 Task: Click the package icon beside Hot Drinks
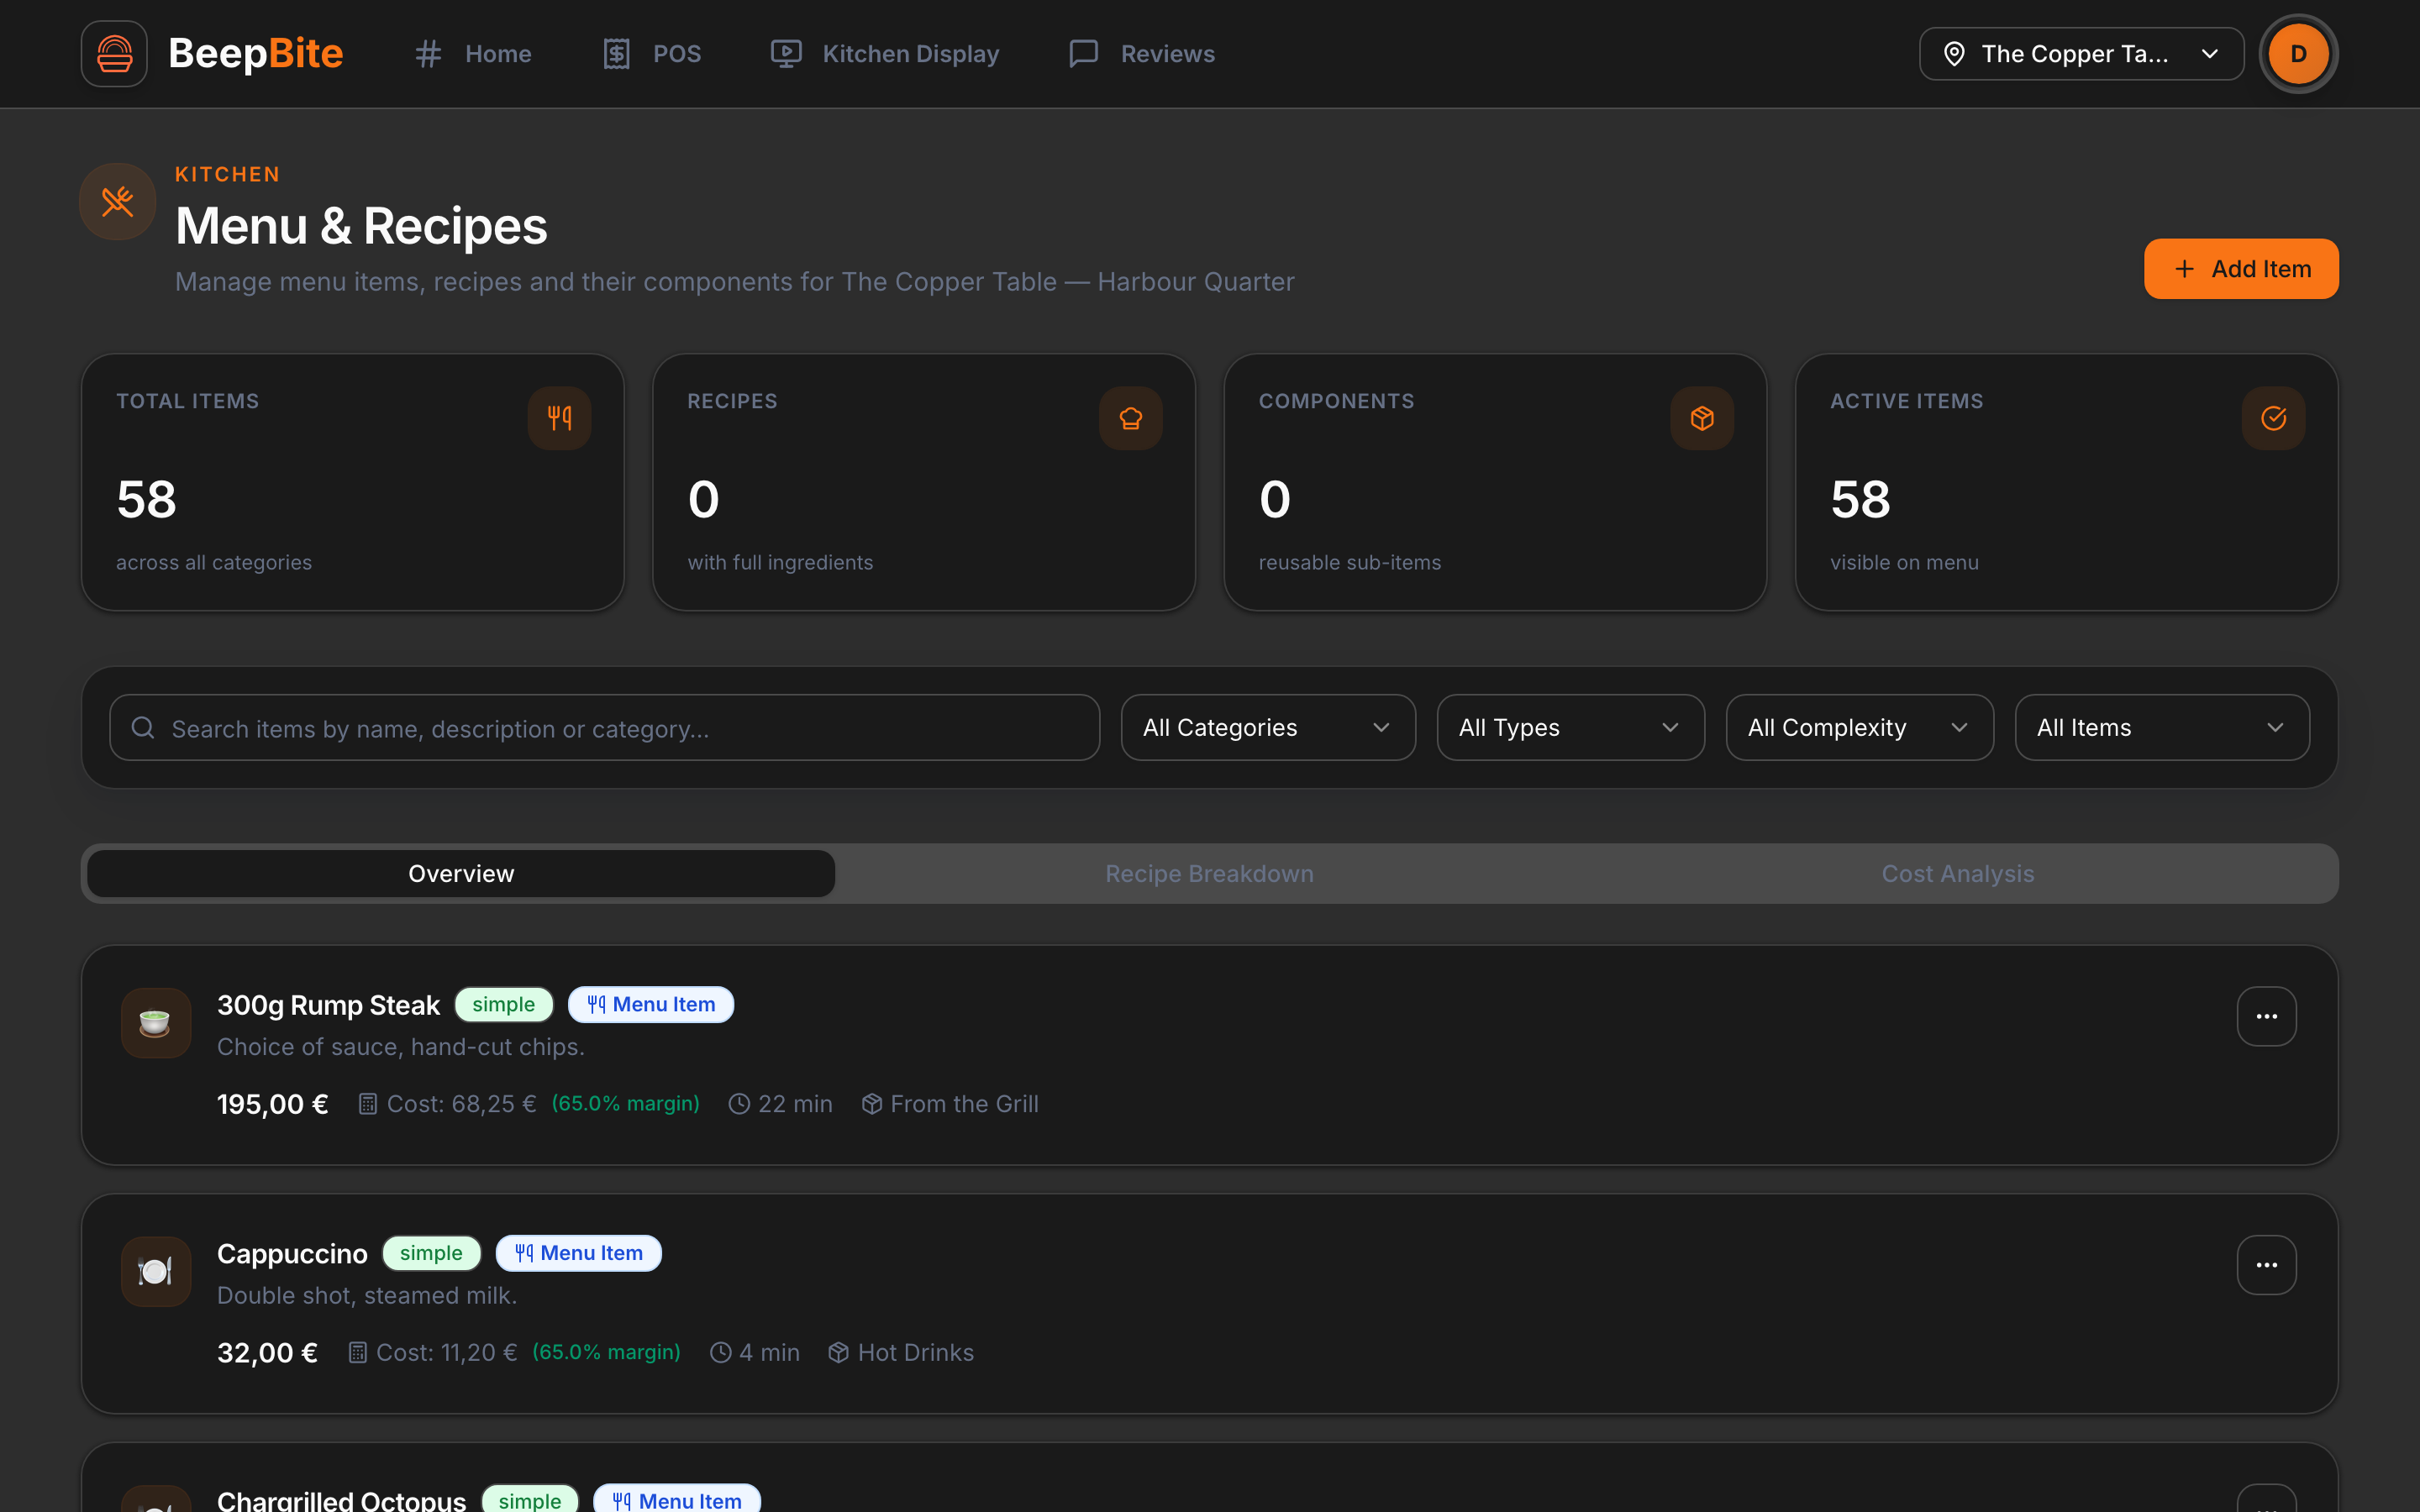[x=839, y=1353]
